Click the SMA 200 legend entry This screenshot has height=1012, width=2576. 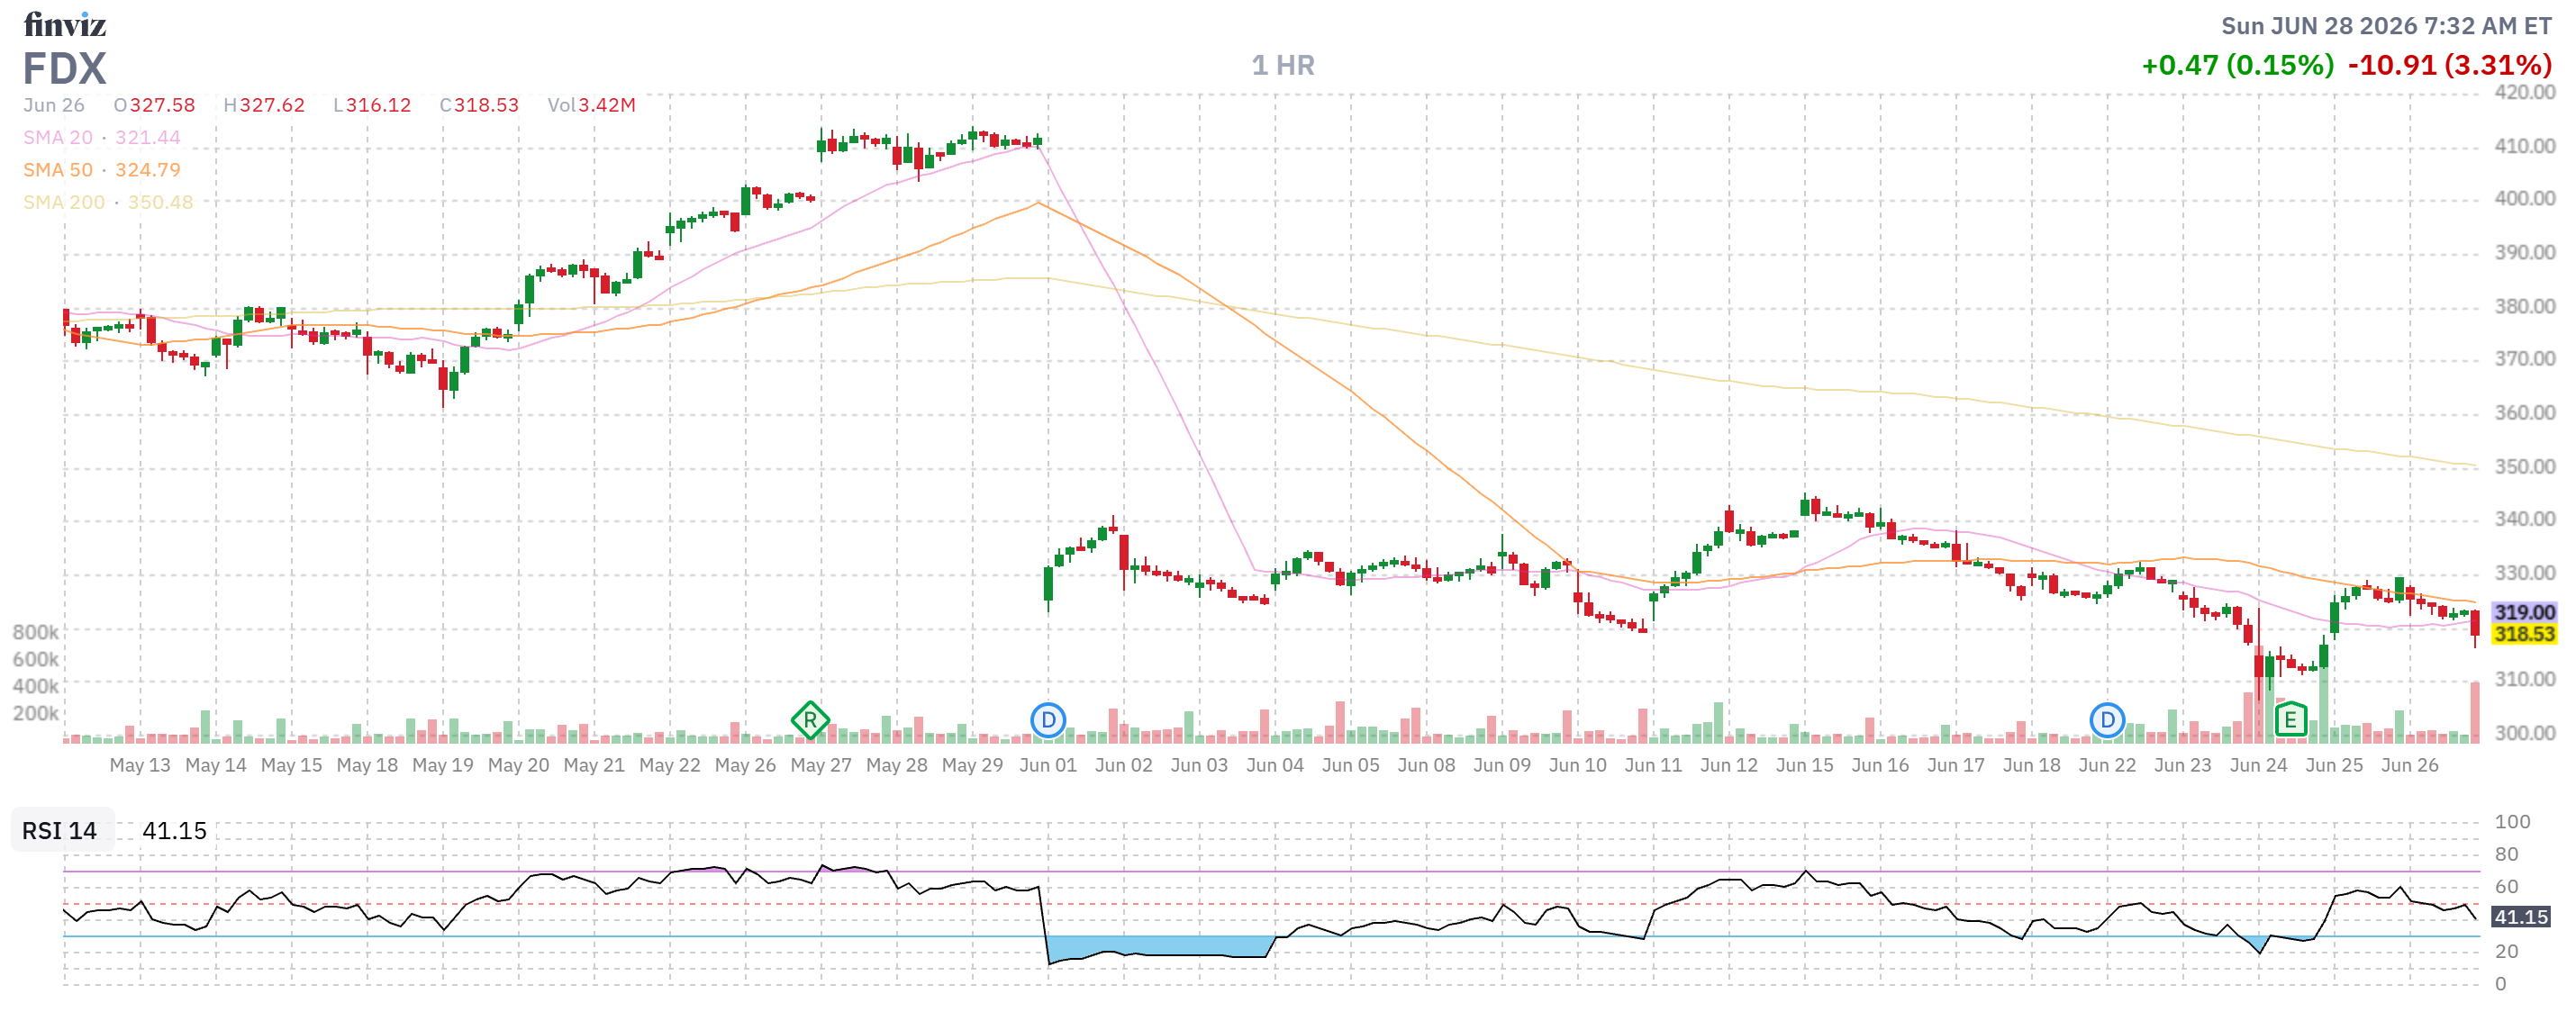(64, 202)
